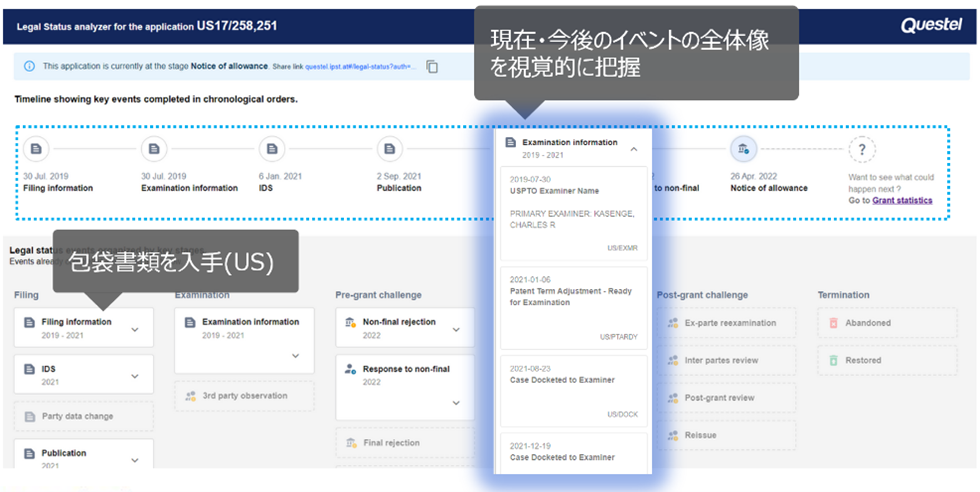Click the Filing column heading

(x=26, y=294)
